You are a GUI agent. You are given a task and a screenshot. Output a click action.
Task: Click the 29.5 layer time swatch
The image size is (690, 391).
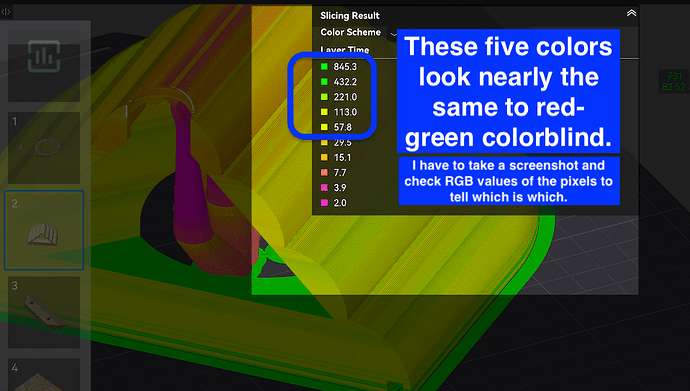pos(324,143)
